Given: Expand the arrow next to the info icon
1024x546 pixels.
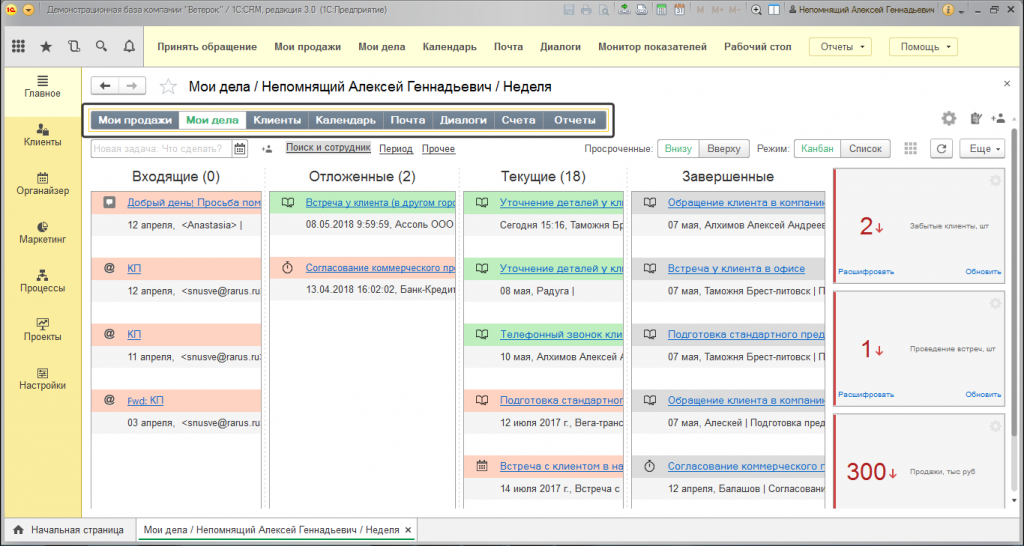Looking at the screenshot, I should [961, 10].
